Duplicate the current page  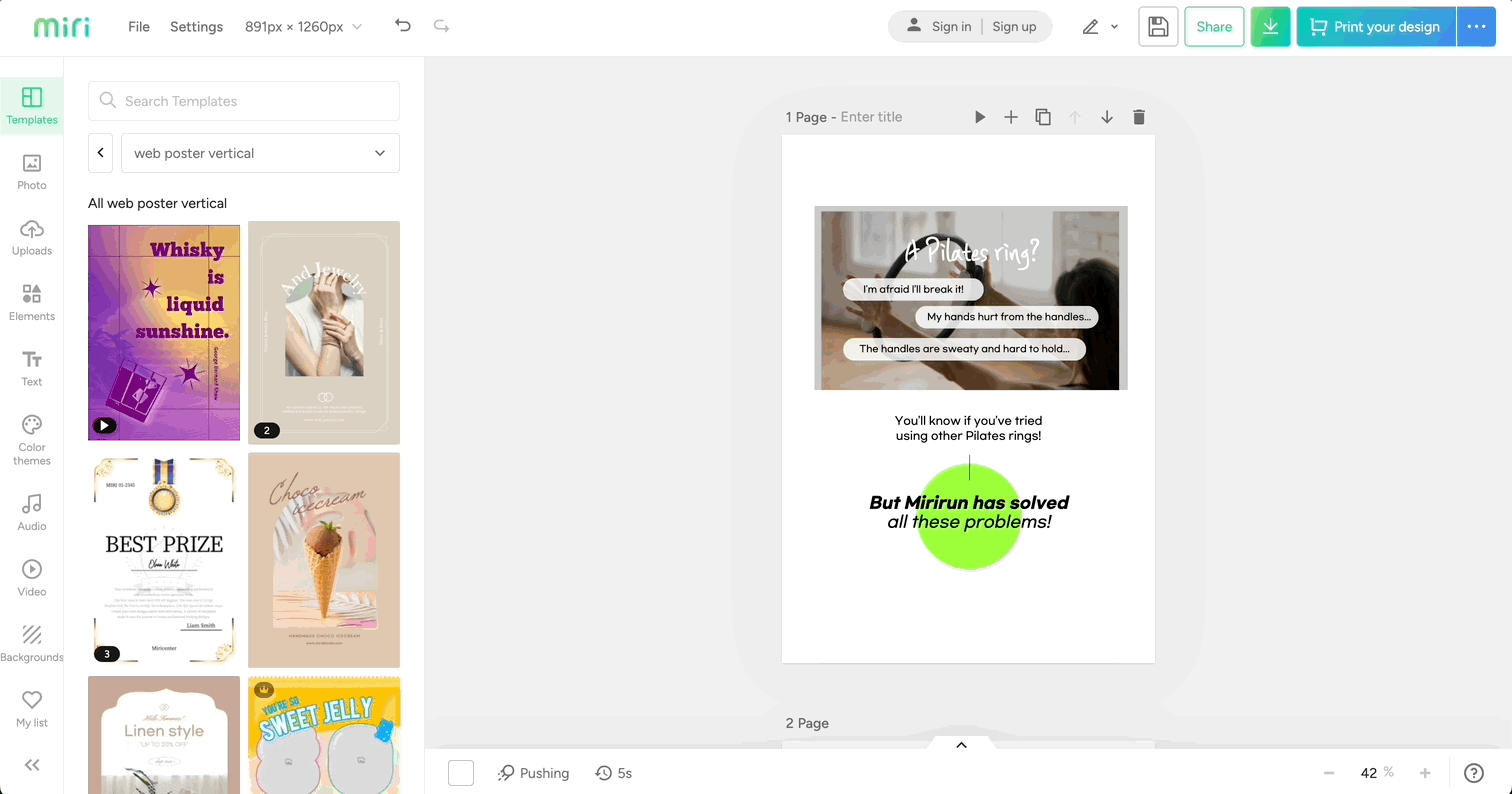(x=1043, y=117)
